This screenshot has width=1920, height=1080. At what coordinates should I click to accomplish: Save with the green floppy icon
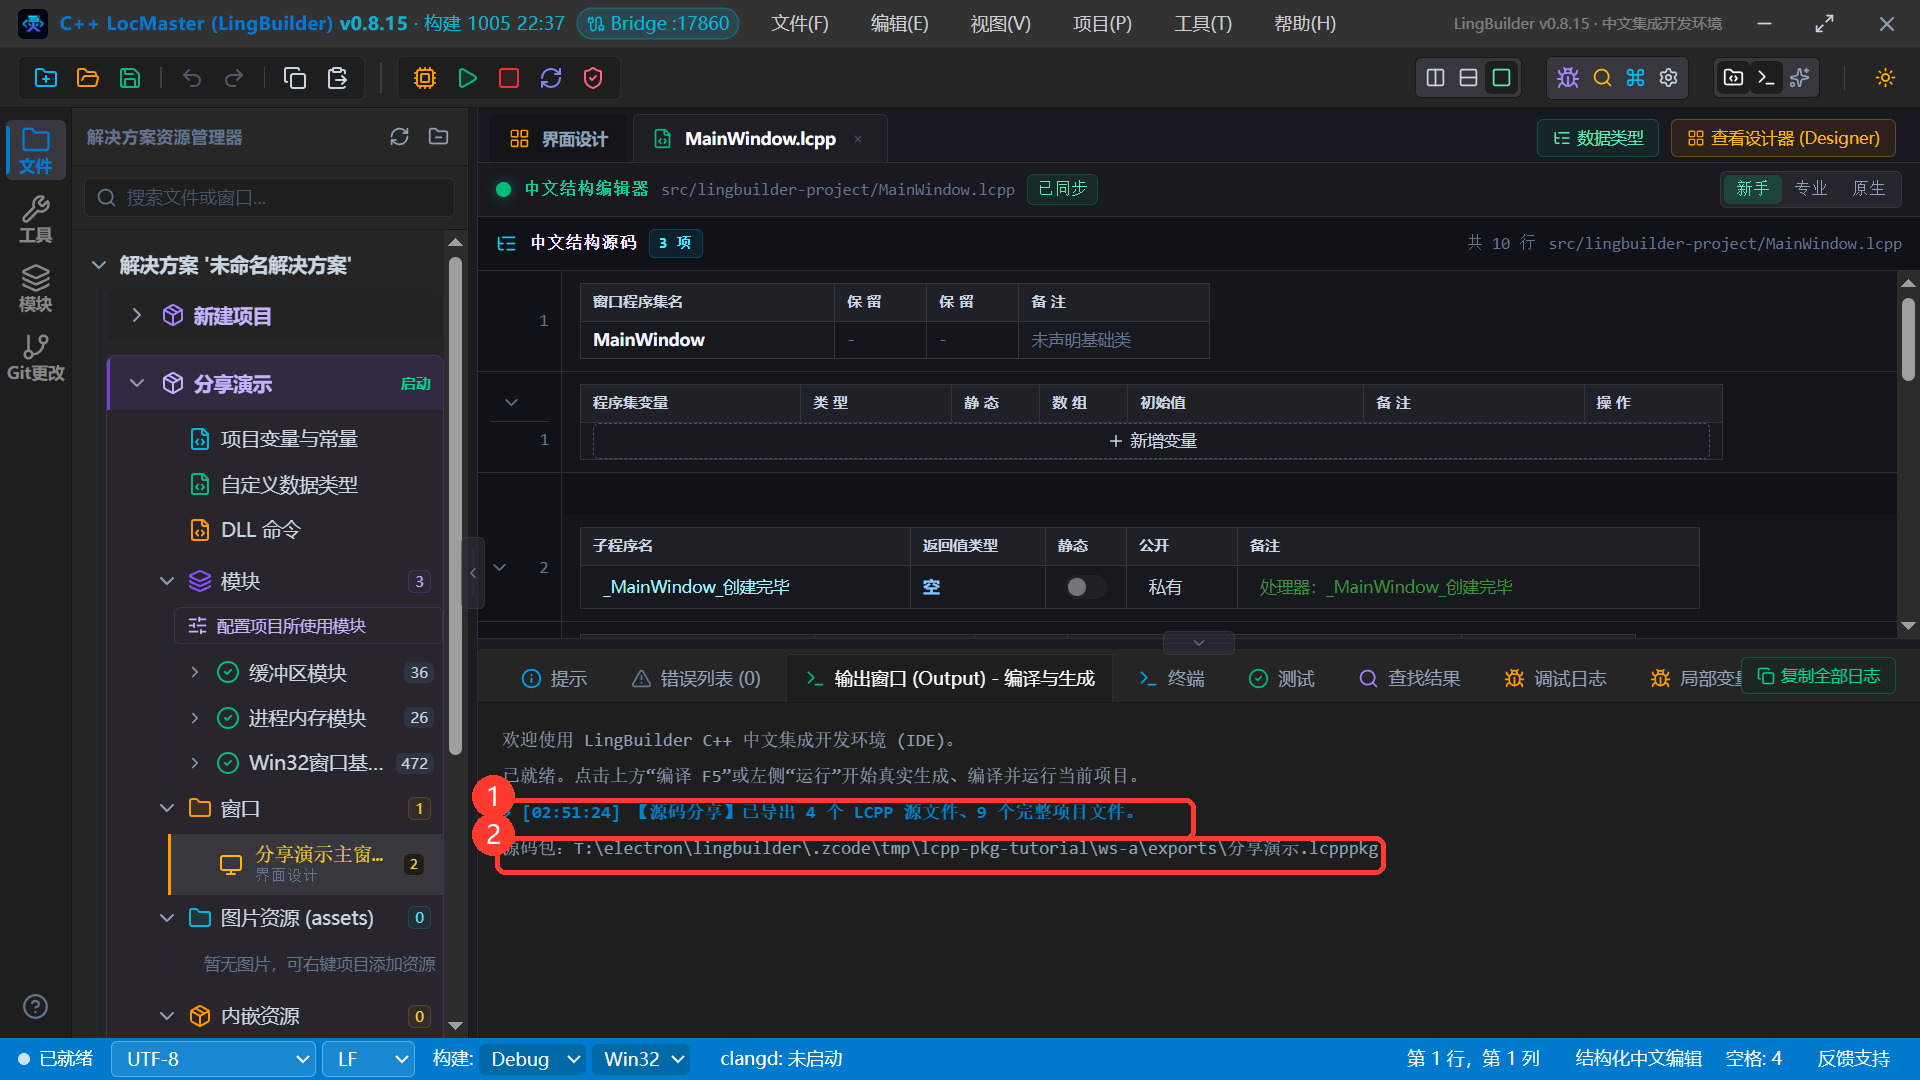[130, 78]
